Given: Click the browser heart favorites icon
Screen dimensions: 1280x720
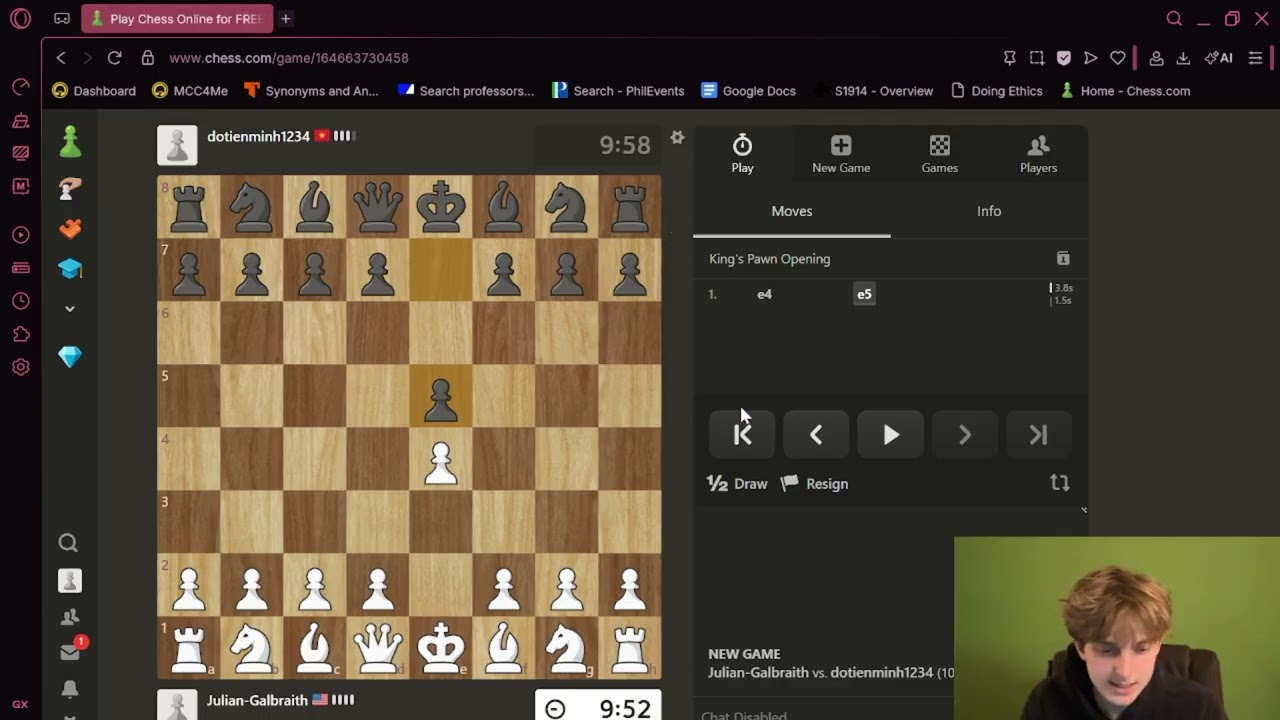Looking at the screenshot, I should 1118,58.
